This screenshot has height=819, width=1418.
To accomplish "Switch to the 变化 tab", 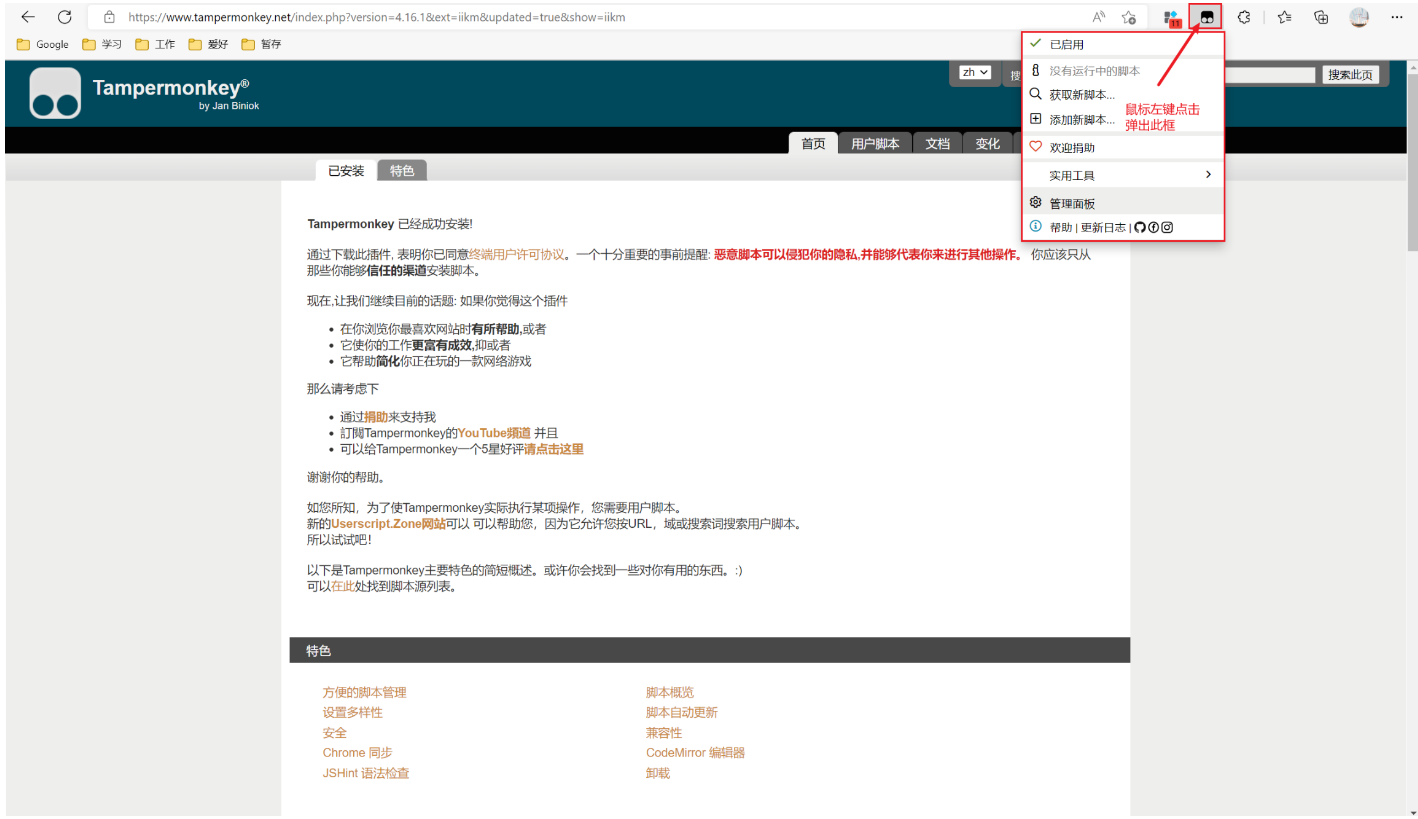I will pos(987,143).
